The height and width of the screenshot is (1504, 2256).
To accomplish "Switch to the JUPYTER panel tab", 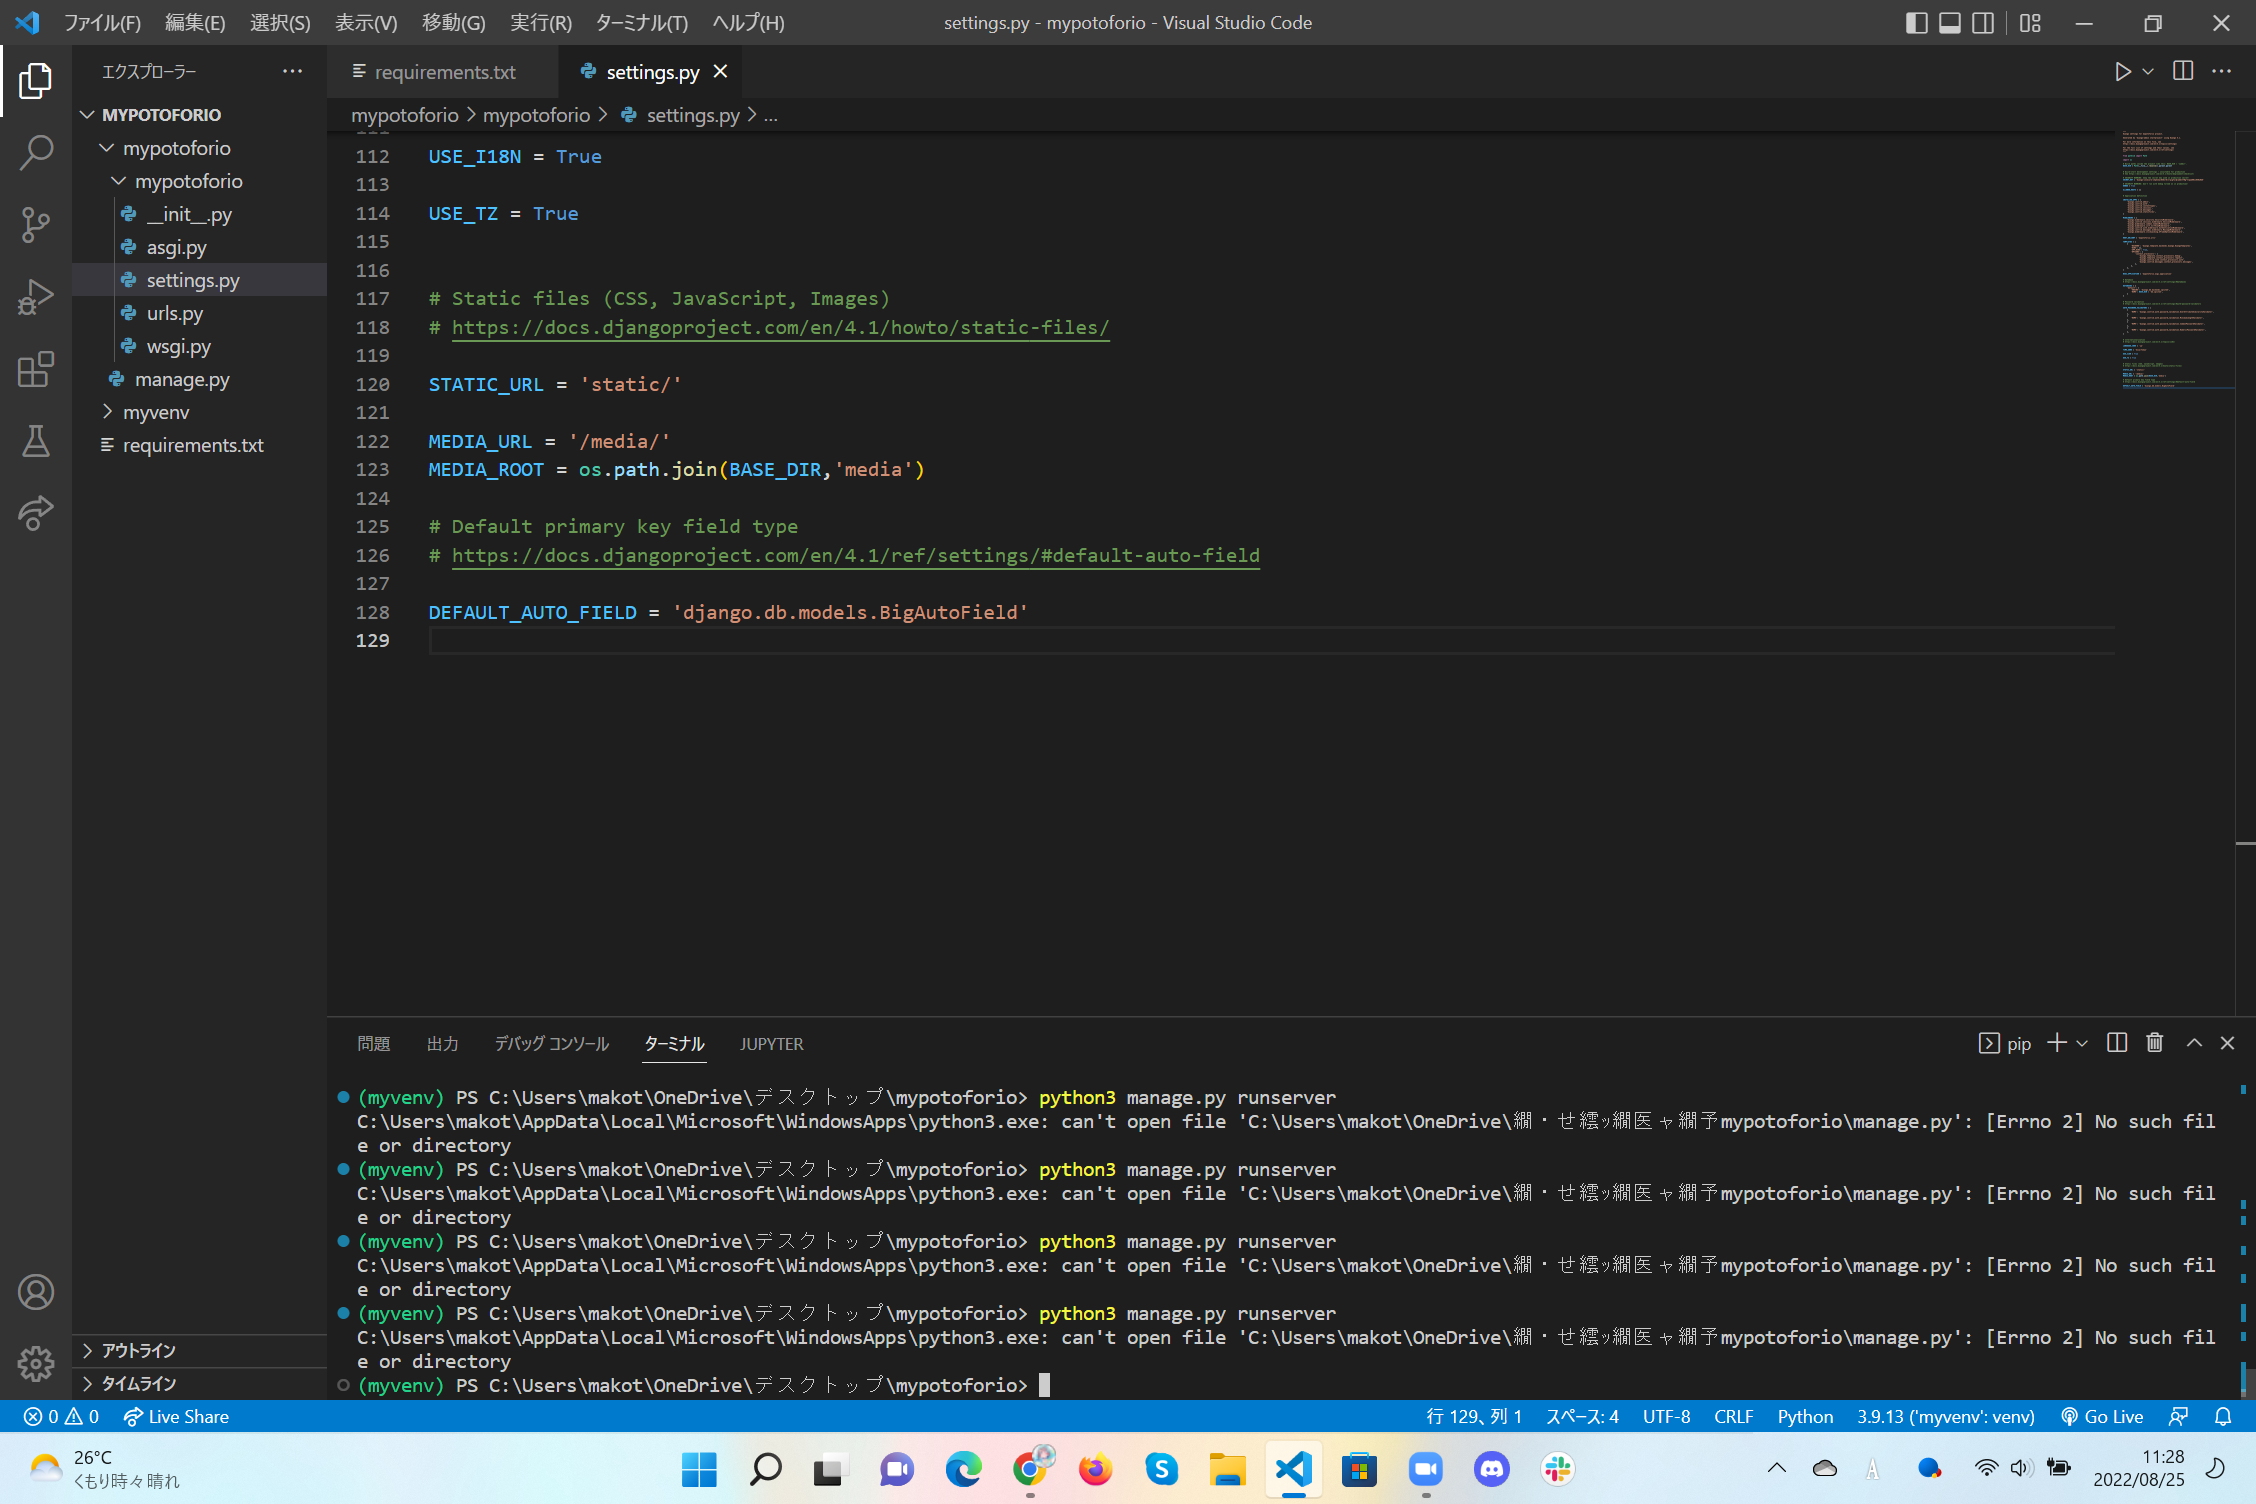I will coord(771,1043).
